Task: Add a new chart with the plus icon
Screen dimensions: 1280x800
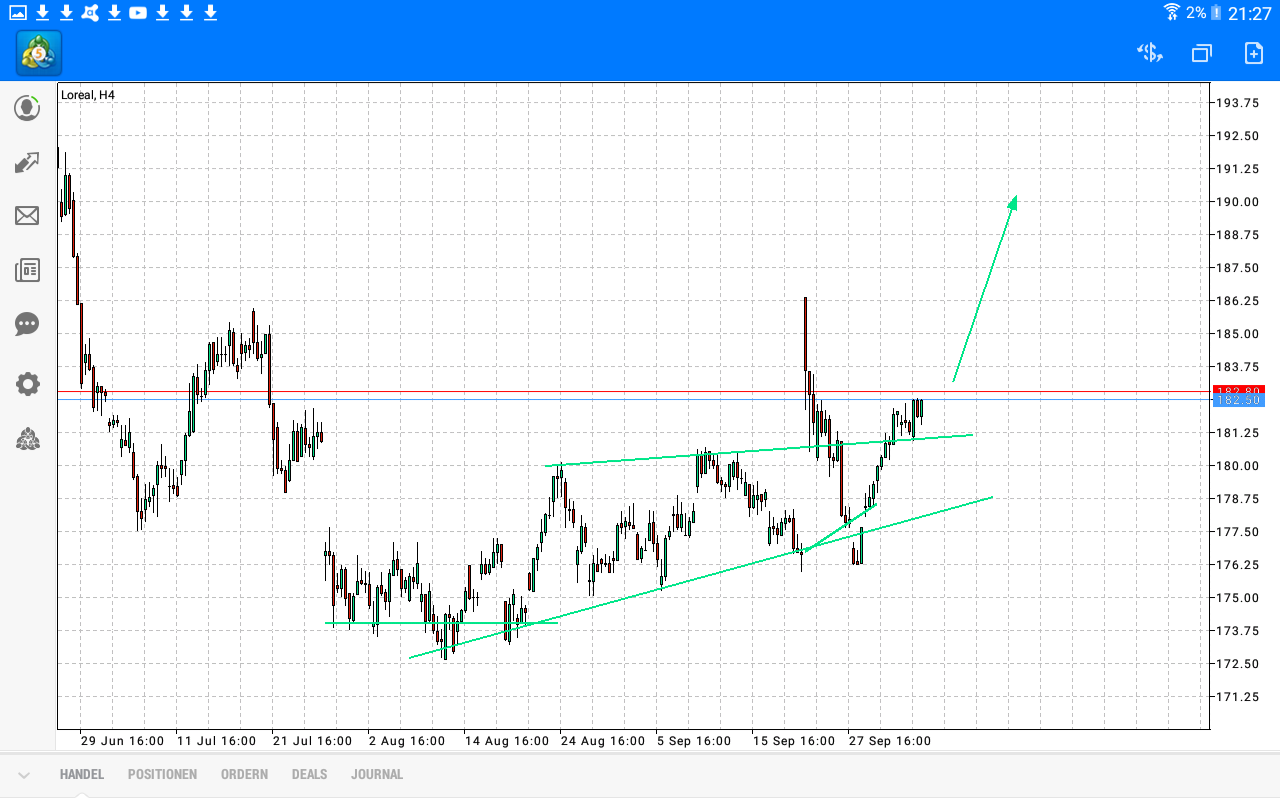Action: click(1252, 52)
